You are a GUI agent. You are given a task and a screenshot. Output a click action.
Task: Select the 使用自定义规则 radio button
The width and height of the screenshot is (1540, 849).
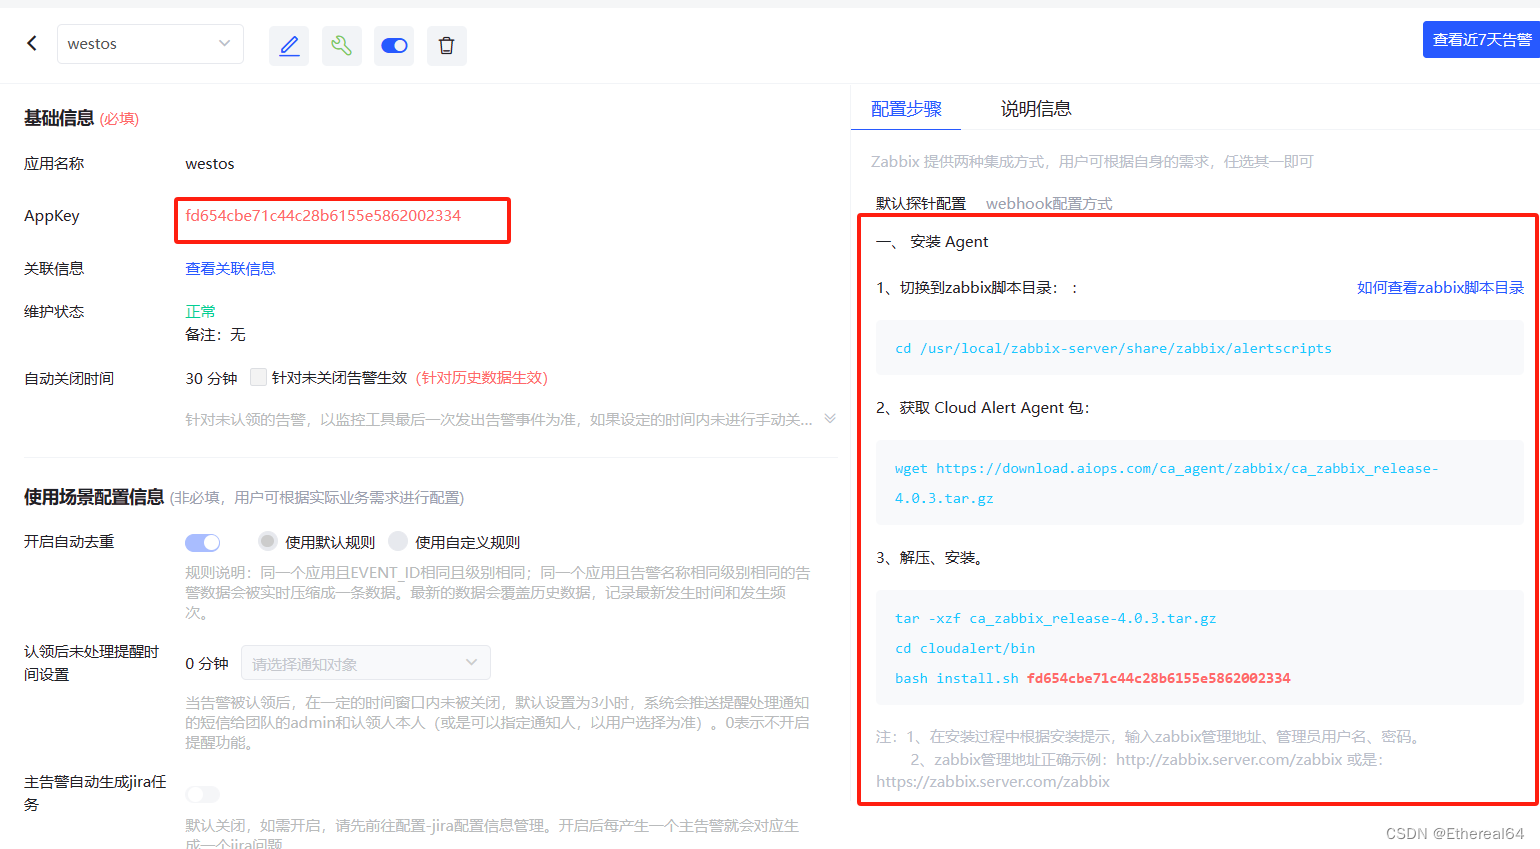coord(398,541)
